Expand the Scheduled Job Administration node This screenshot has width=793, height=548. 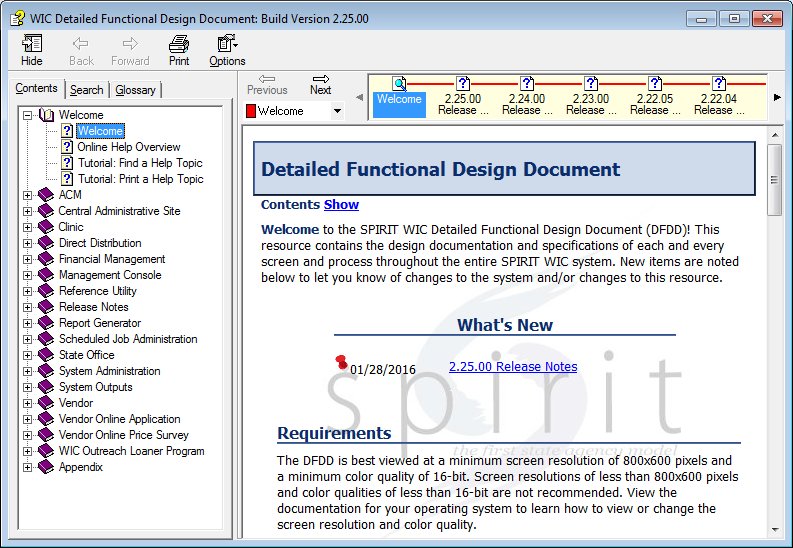click(x=28, y=339)
